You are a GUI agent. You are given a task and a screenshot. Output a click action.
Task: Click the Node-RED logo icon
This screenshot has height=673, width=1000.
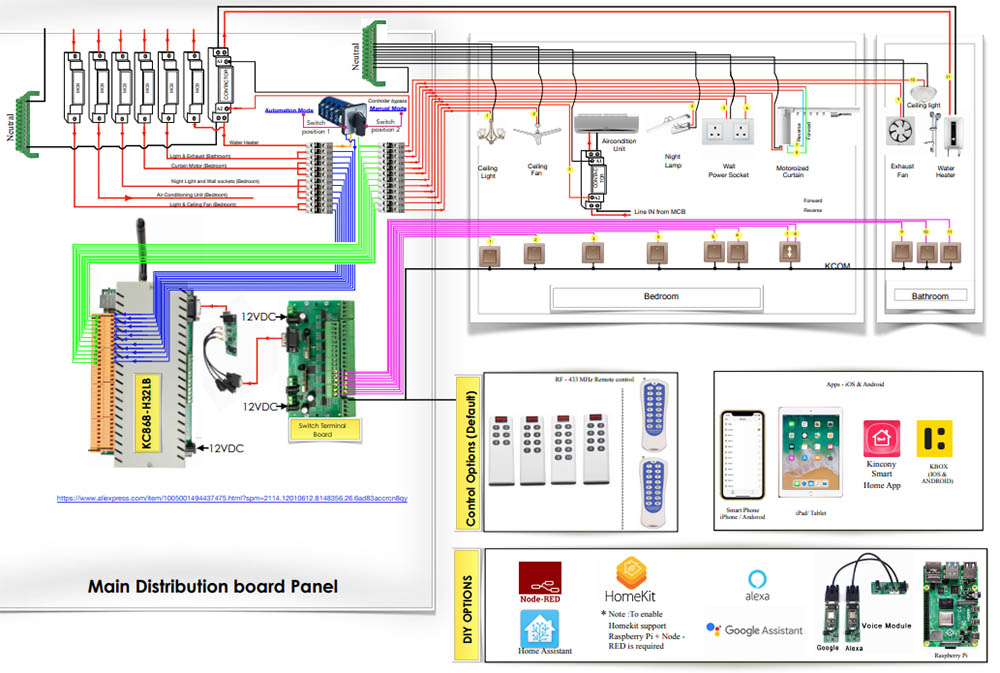[539, 581]
